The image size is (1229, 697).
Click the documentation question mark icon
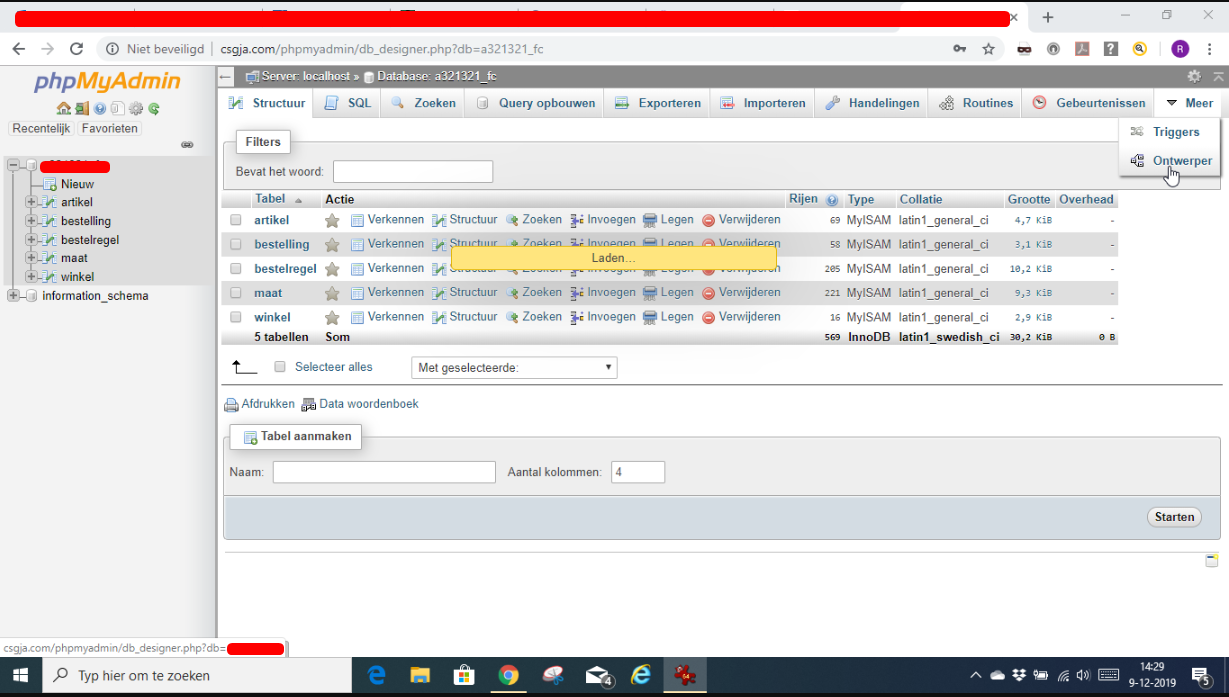coord(99,108)
